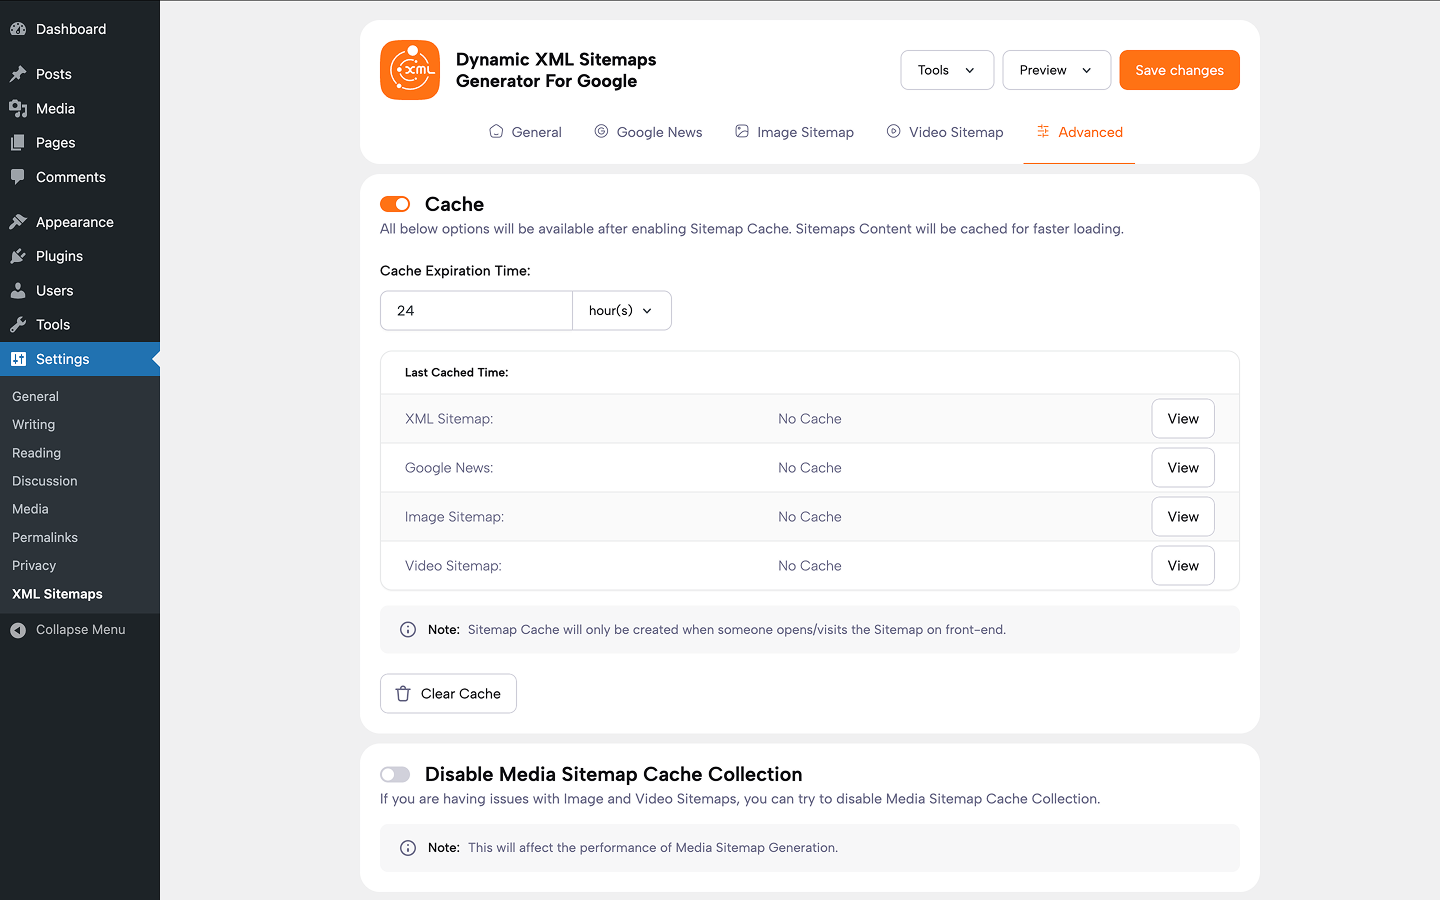Image resolution: width=1440 pixels, height=900 pixels.
Task: Open the Tools dropdown
Action: point(946,70)
